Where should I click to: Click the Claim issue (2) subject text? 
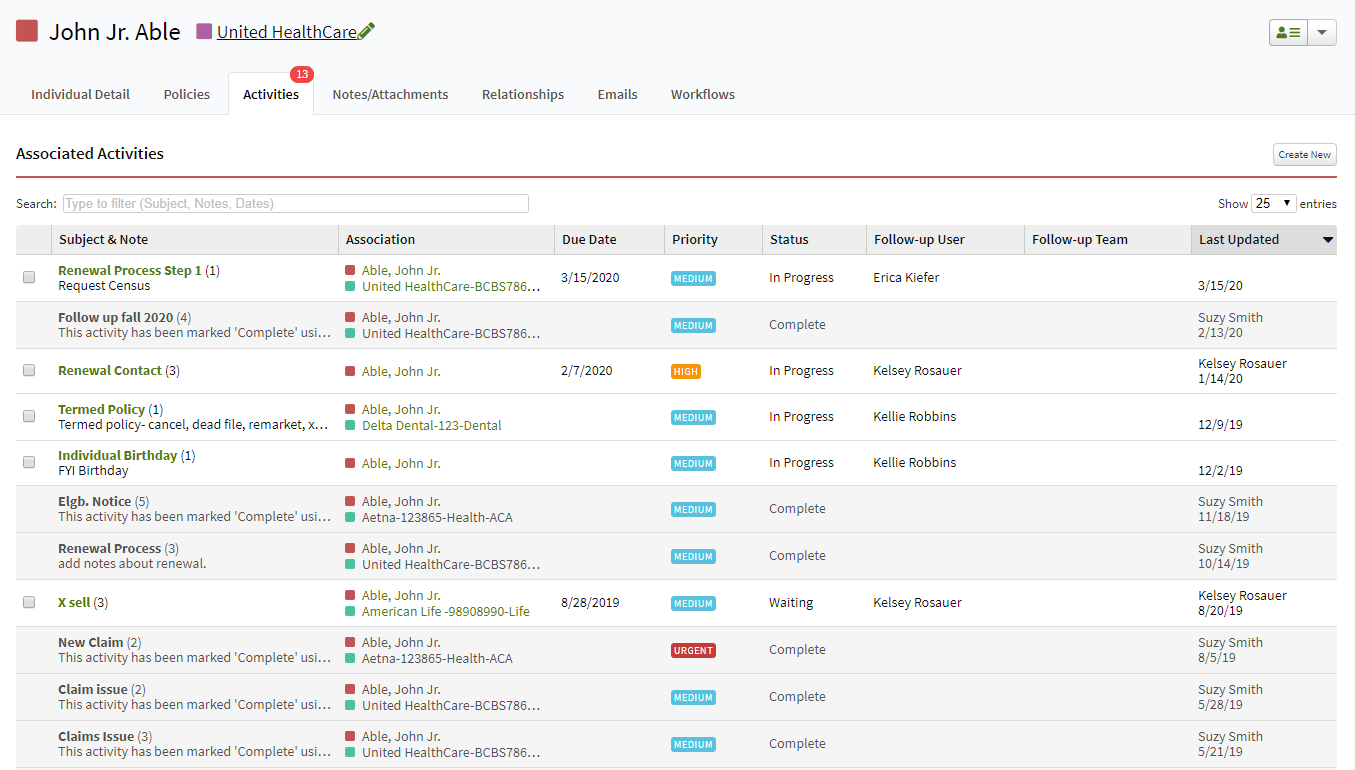click(x=102, y=689)
